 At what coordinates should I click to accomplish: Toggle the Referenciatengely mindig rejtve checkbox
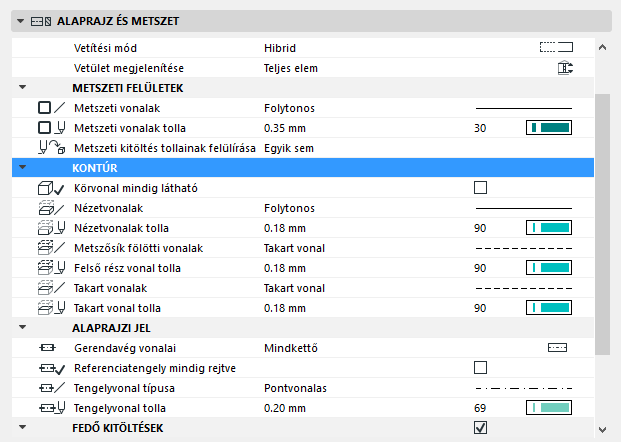click(x=481, y=368)
